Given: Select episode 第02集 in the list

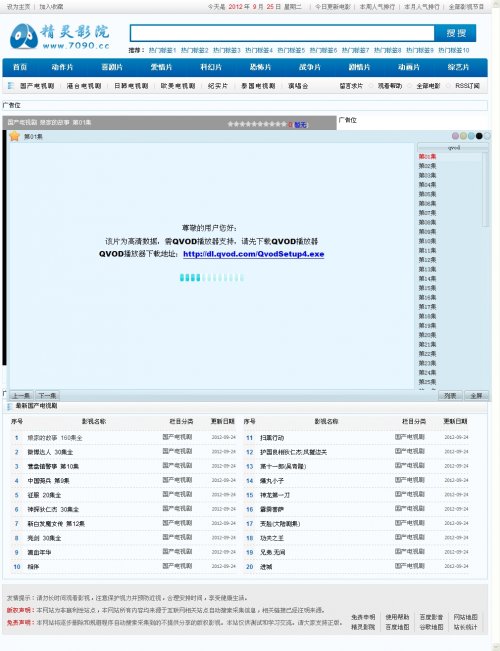Looking at the screenshot, I should 427,166.
